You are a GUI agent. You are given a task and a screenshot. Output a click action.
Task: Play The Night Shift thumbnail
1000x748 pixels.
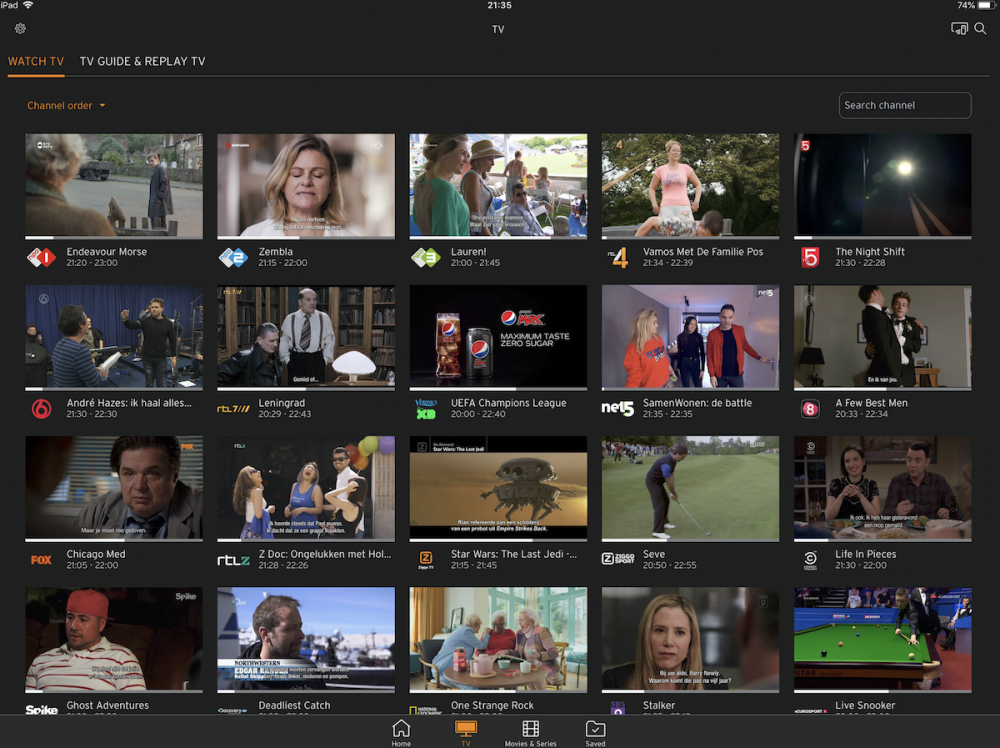point(883,186)
